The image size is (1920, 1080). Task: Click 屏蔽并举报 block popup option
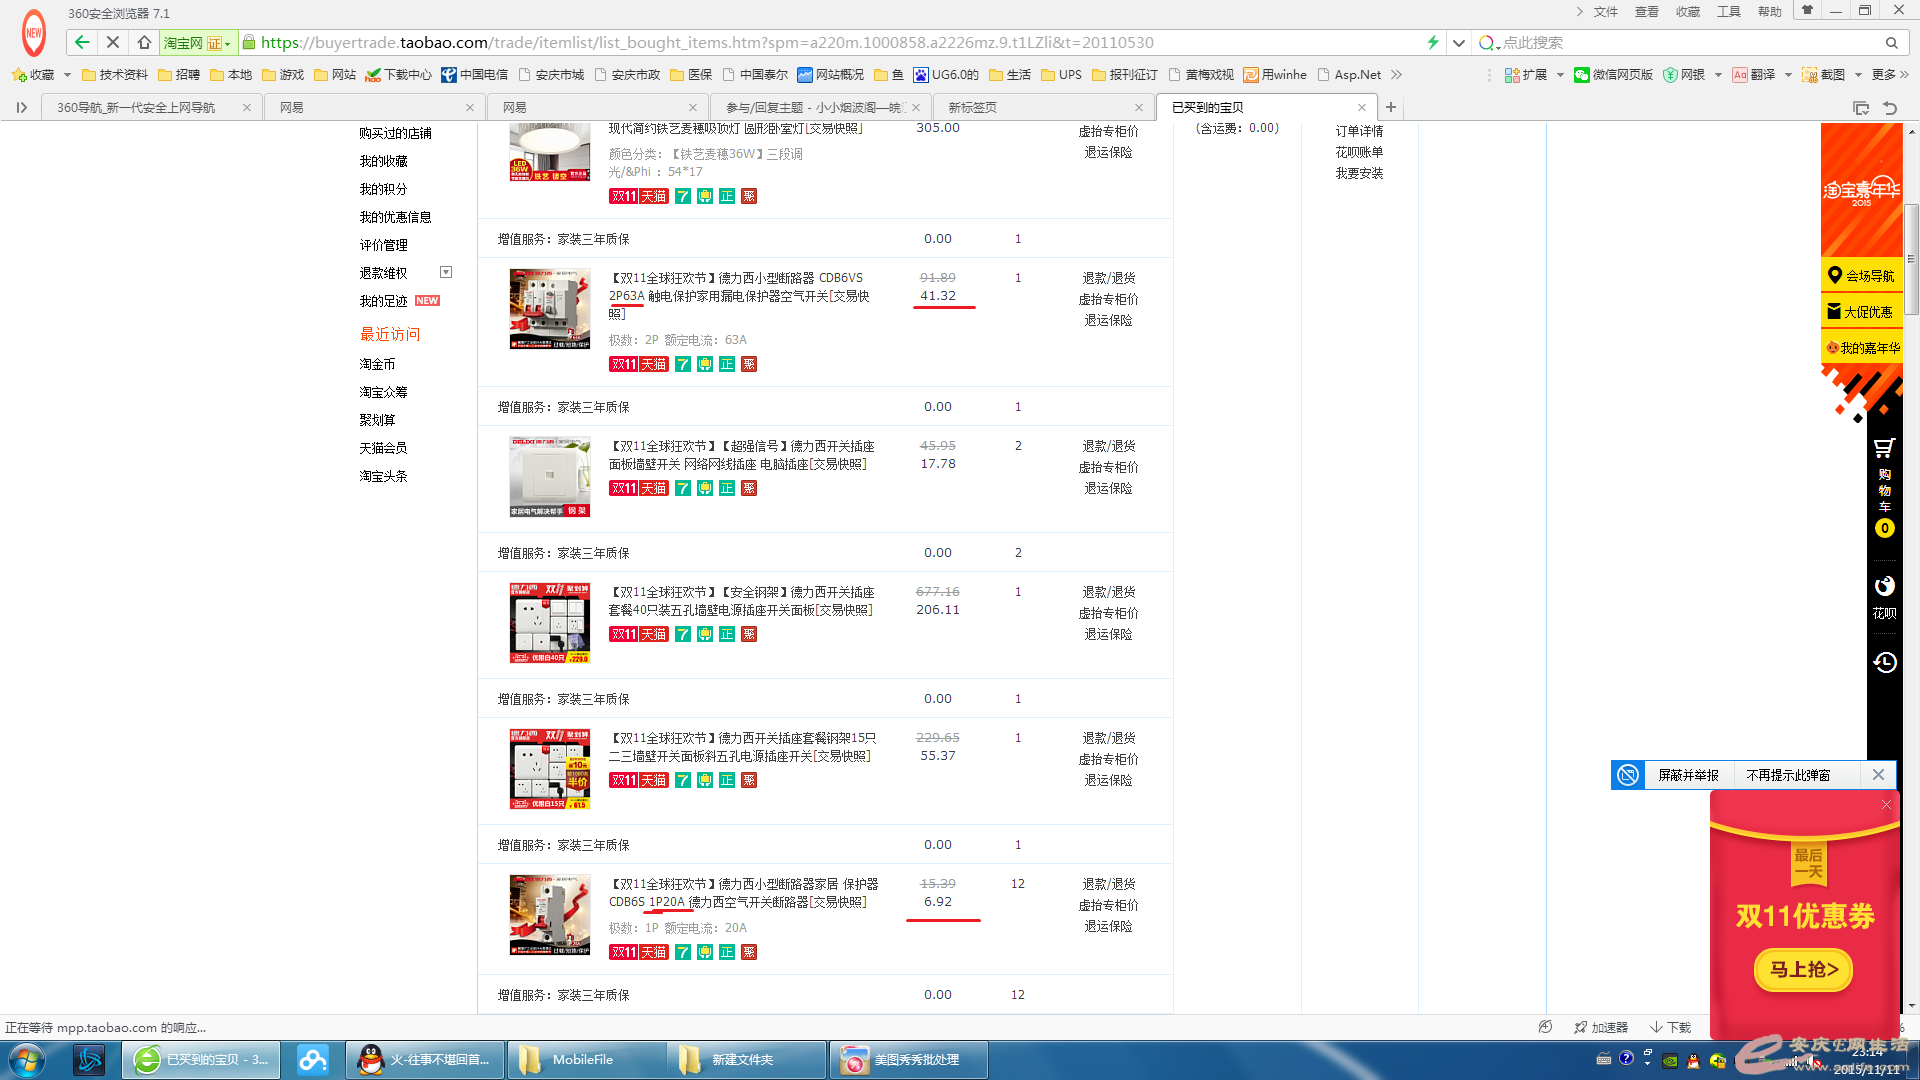click(x=1688, y=775)
